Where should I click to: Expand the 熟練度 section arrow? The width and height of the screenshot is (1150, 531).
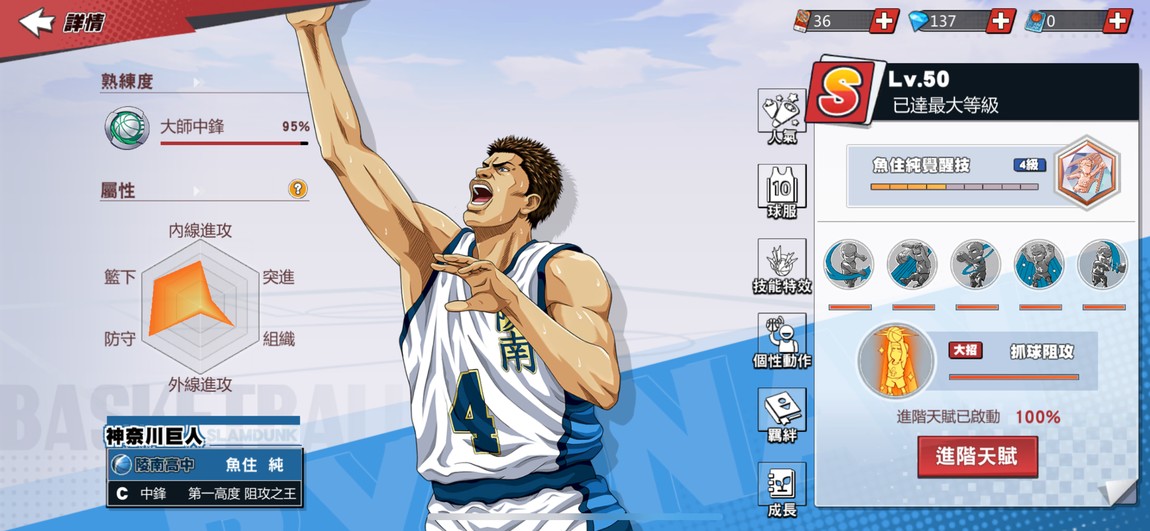pos(196,82)
